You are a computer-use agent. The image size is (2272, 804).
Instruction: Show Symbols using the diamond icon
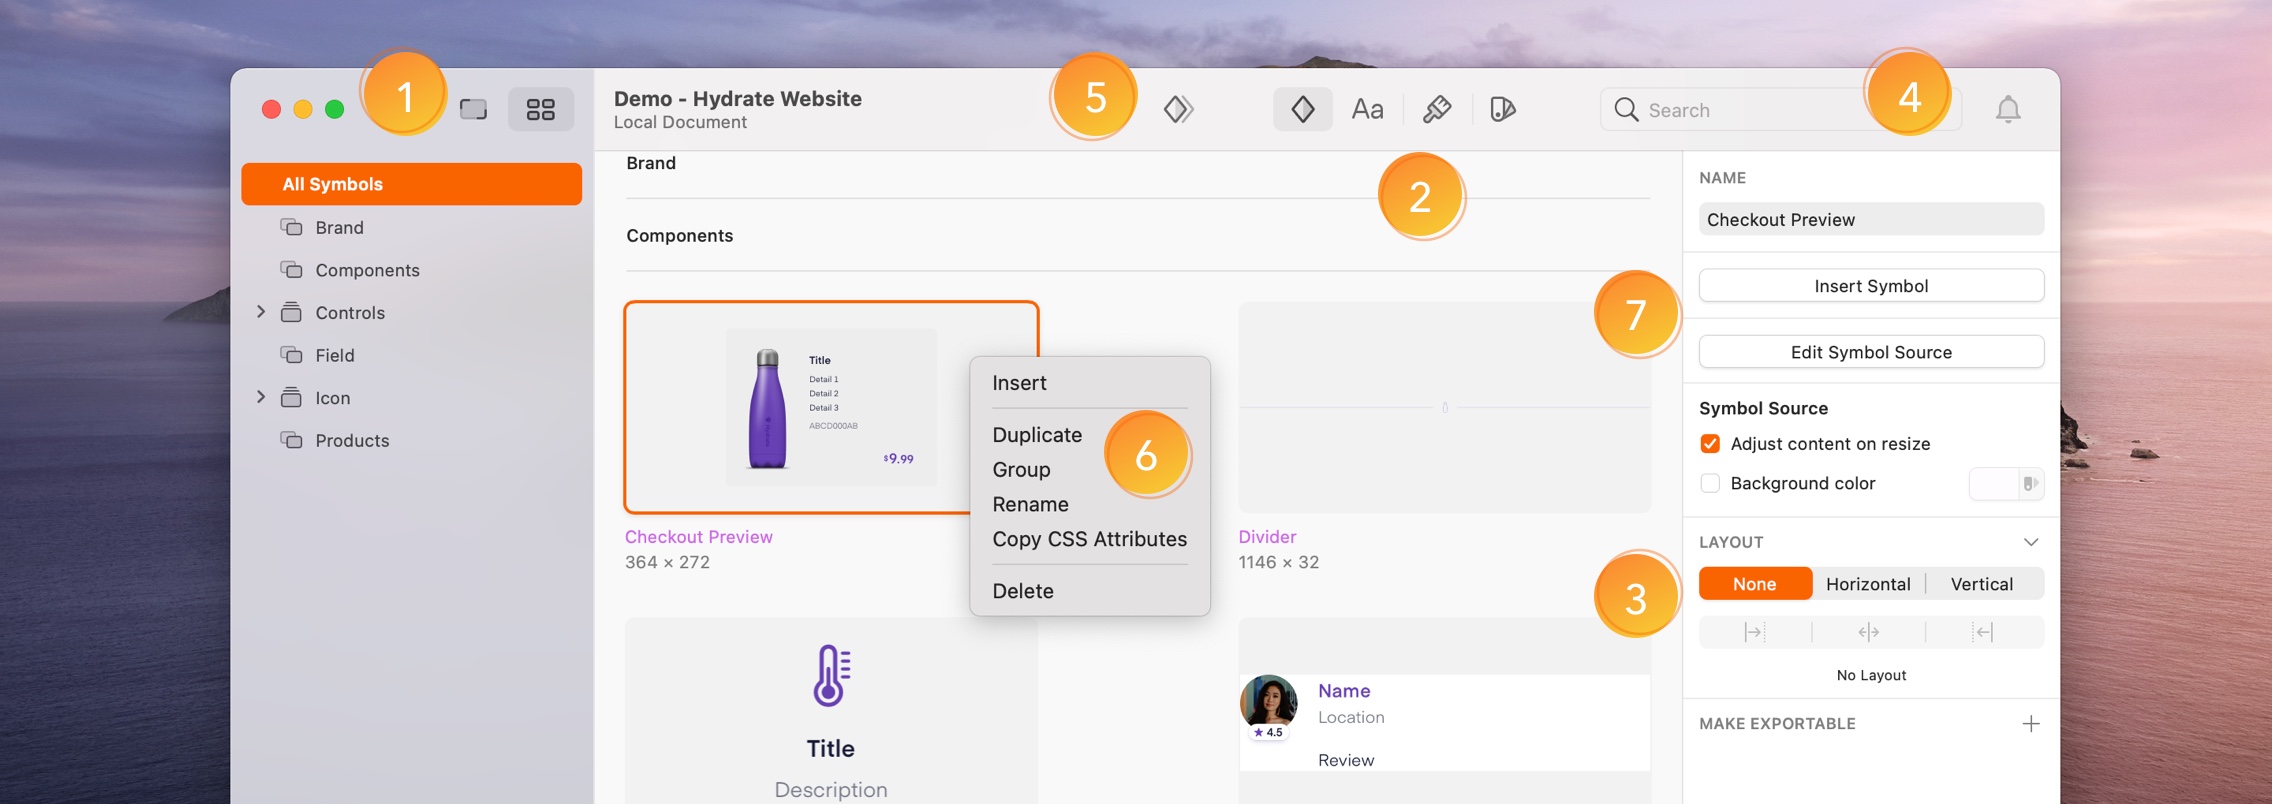(1302, 109)
